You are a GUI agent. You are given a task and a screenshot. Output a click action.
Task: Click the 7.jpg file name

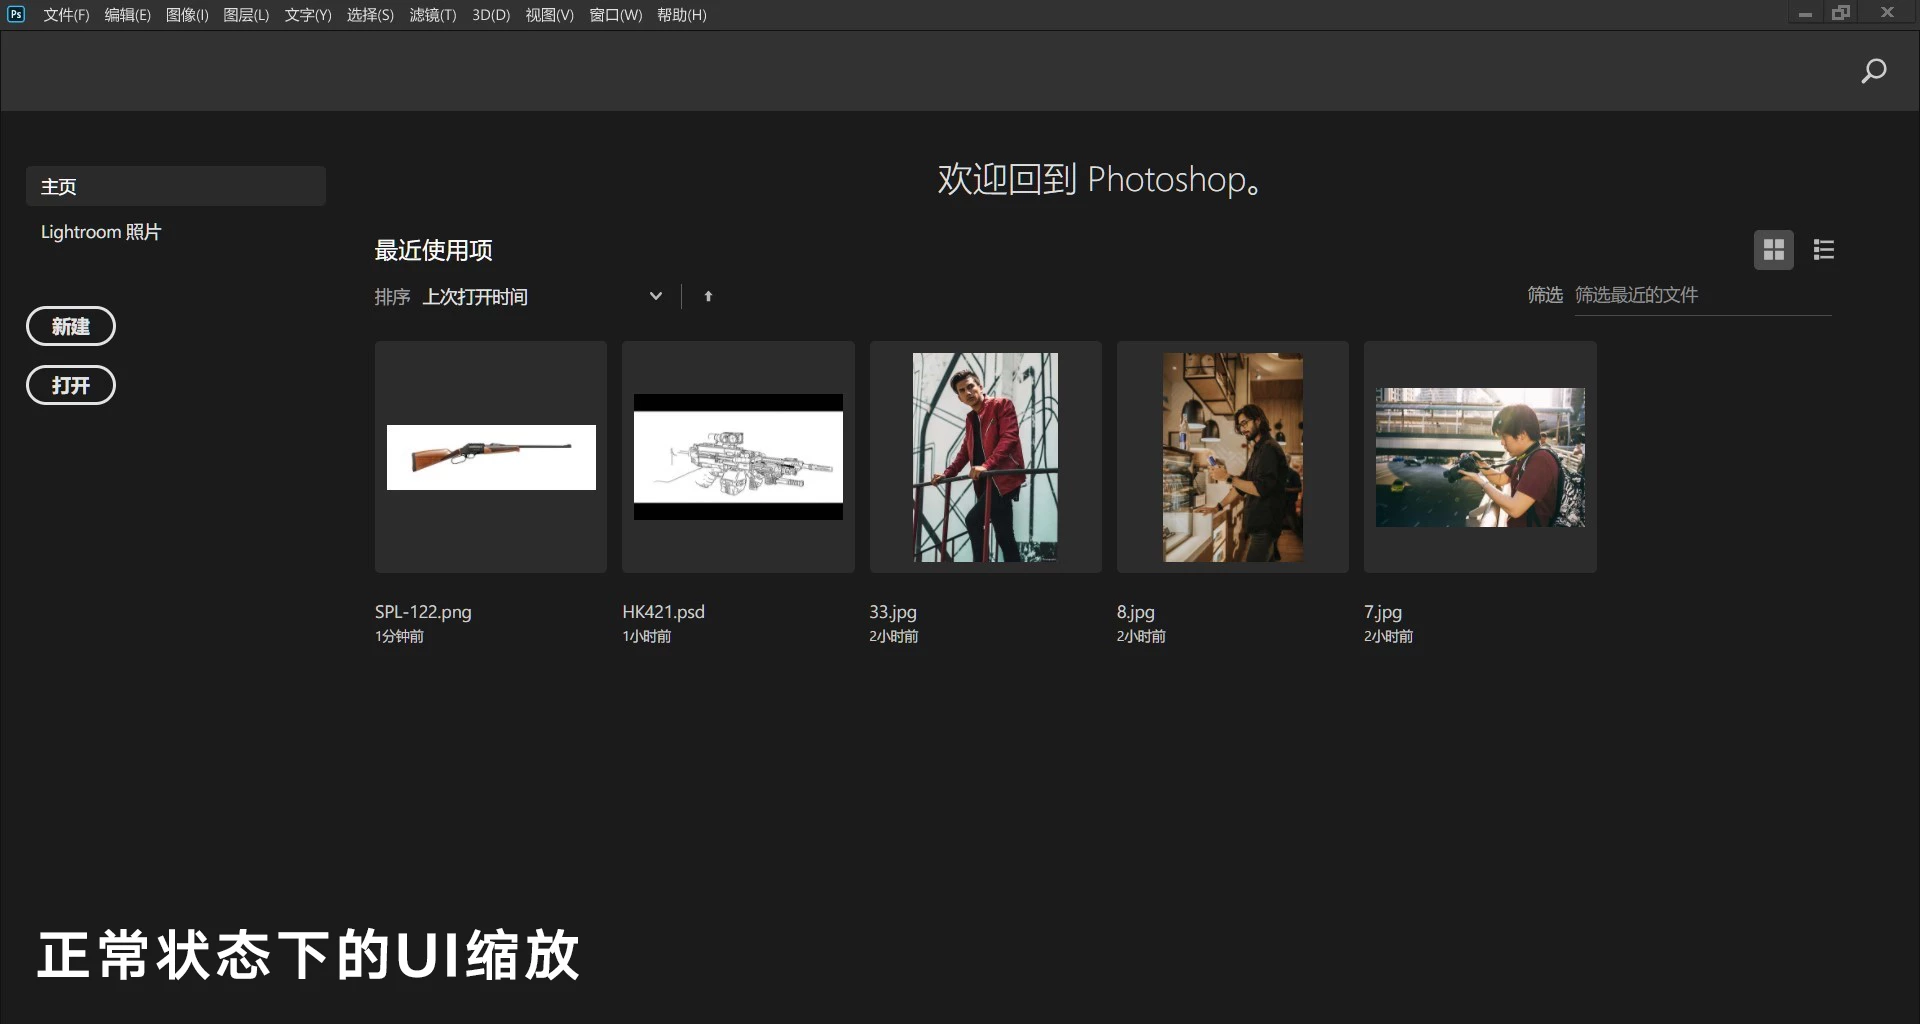(x=1383, y=612)
